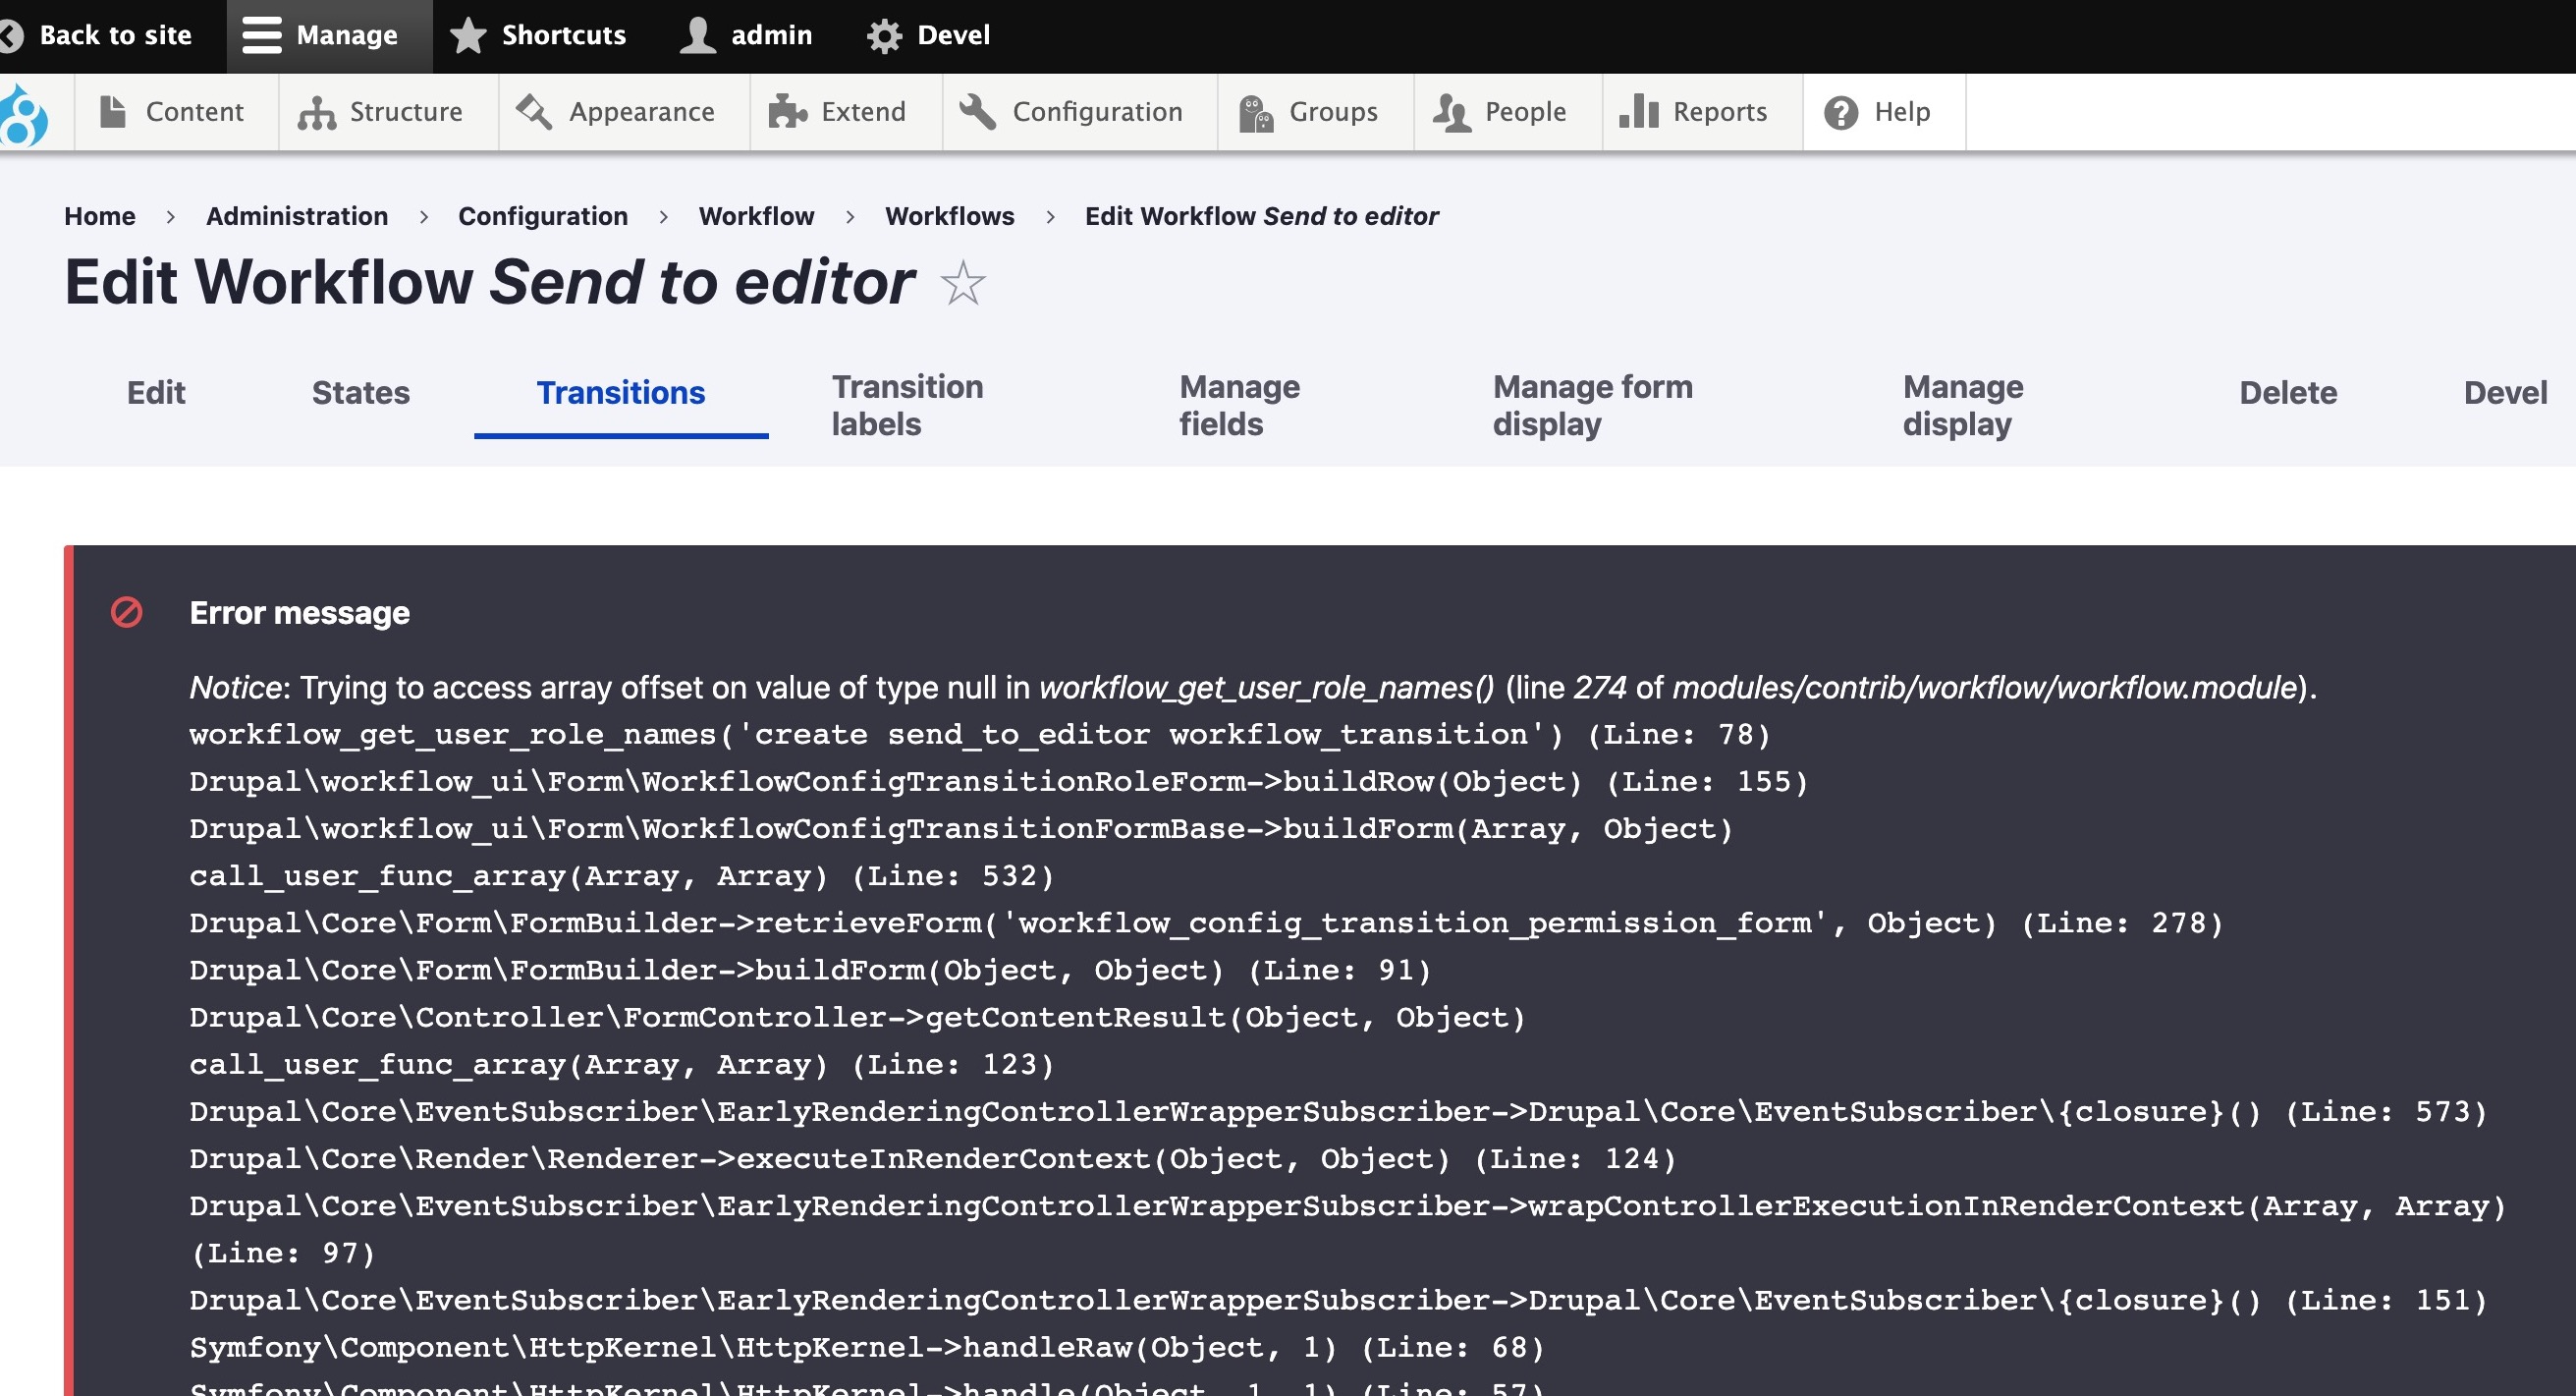Click the Devel settings gear icon
Image resolution: width=2576 pixels, height=1396 pixels.
coord(889,32)
